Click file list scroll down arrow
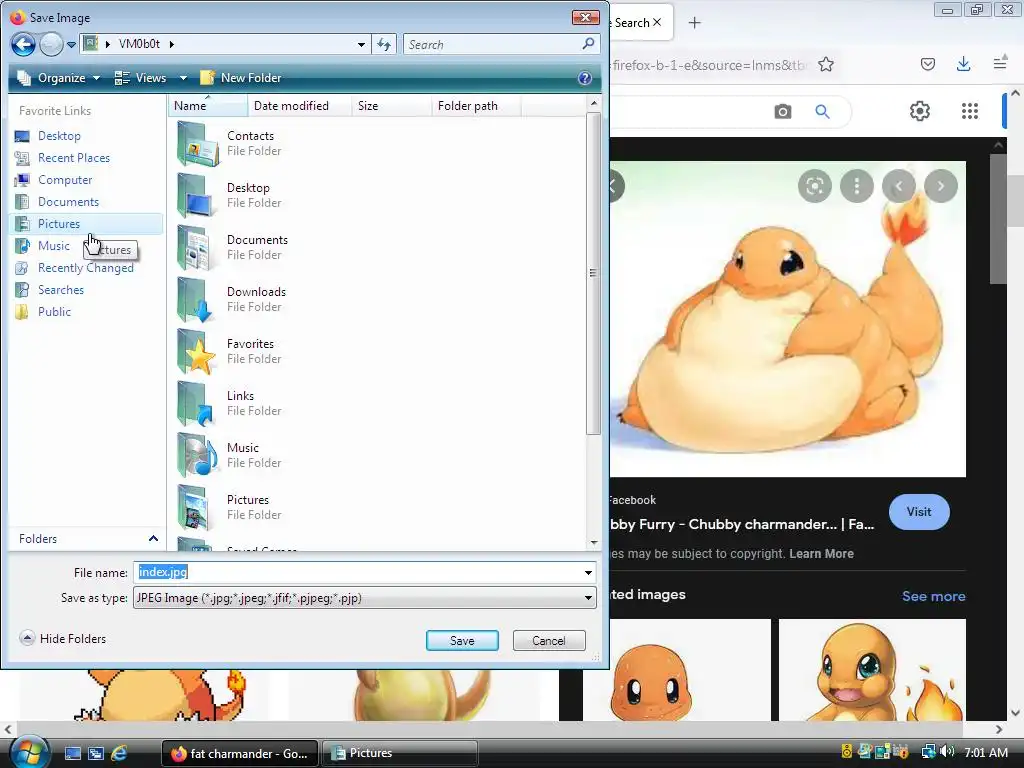The image size is (1024, 768). 594,543
